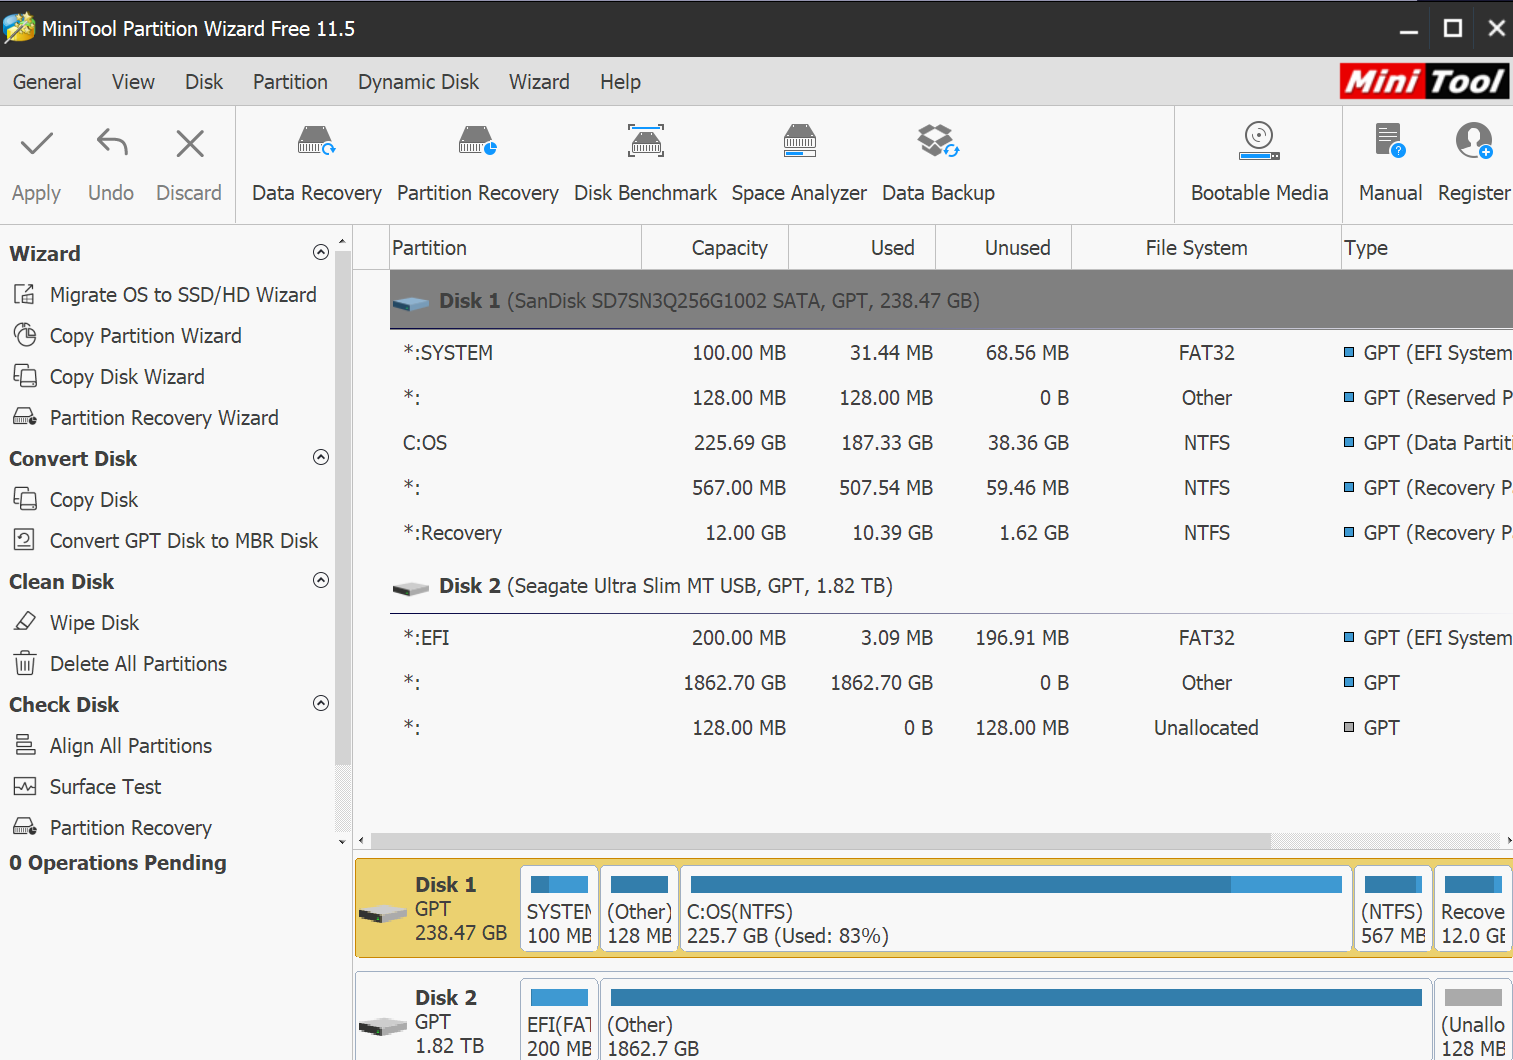Click Convert GPT Disk to MBR Disk link
This screenshot has height=1060, width=1513.
184,541
